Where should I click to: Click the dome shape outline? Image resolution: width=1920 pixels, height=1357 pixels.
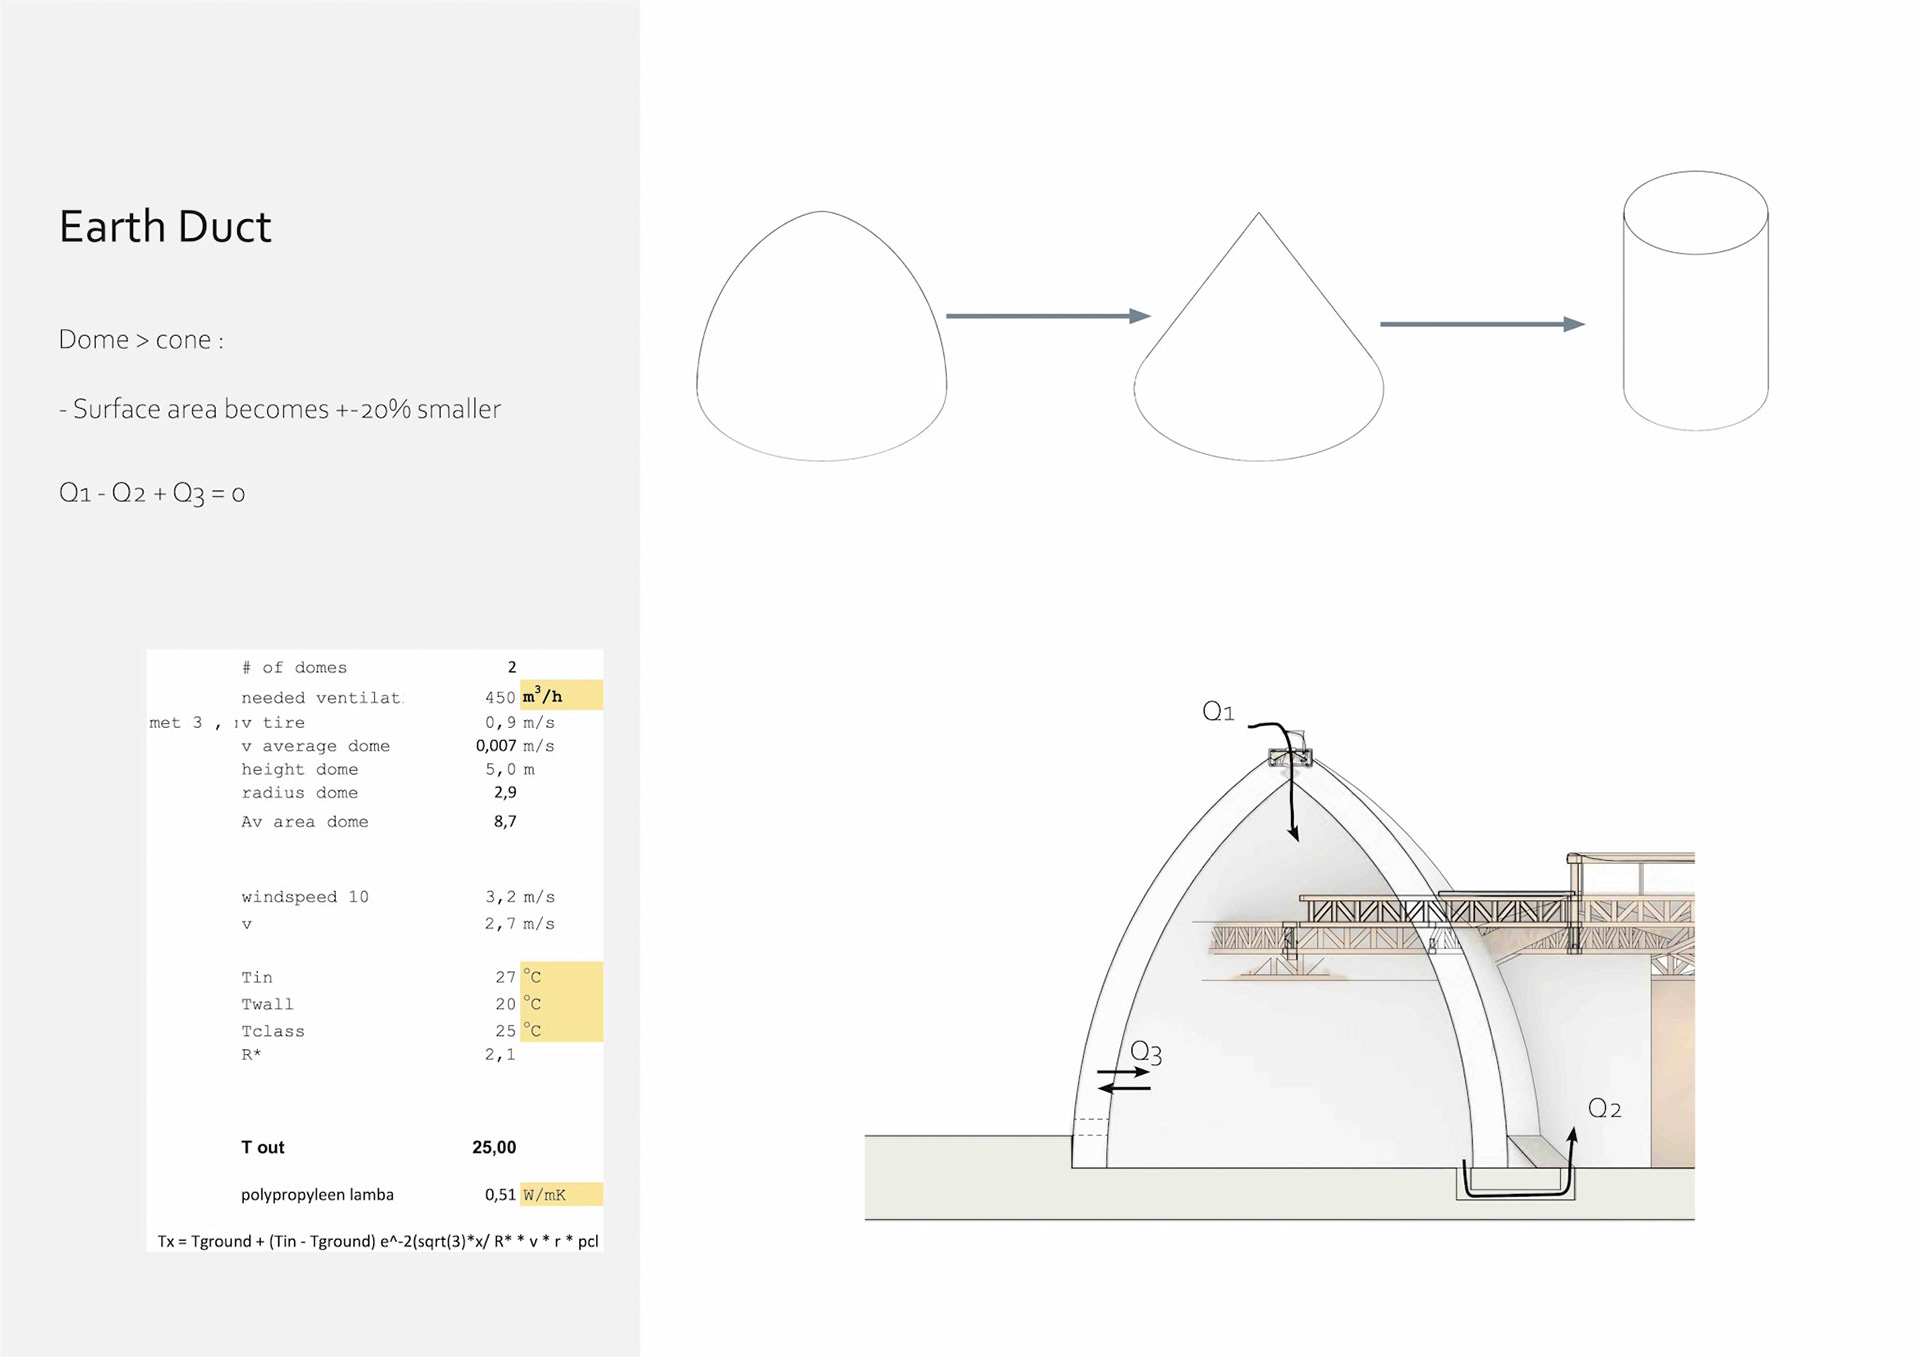coord(821,336)
